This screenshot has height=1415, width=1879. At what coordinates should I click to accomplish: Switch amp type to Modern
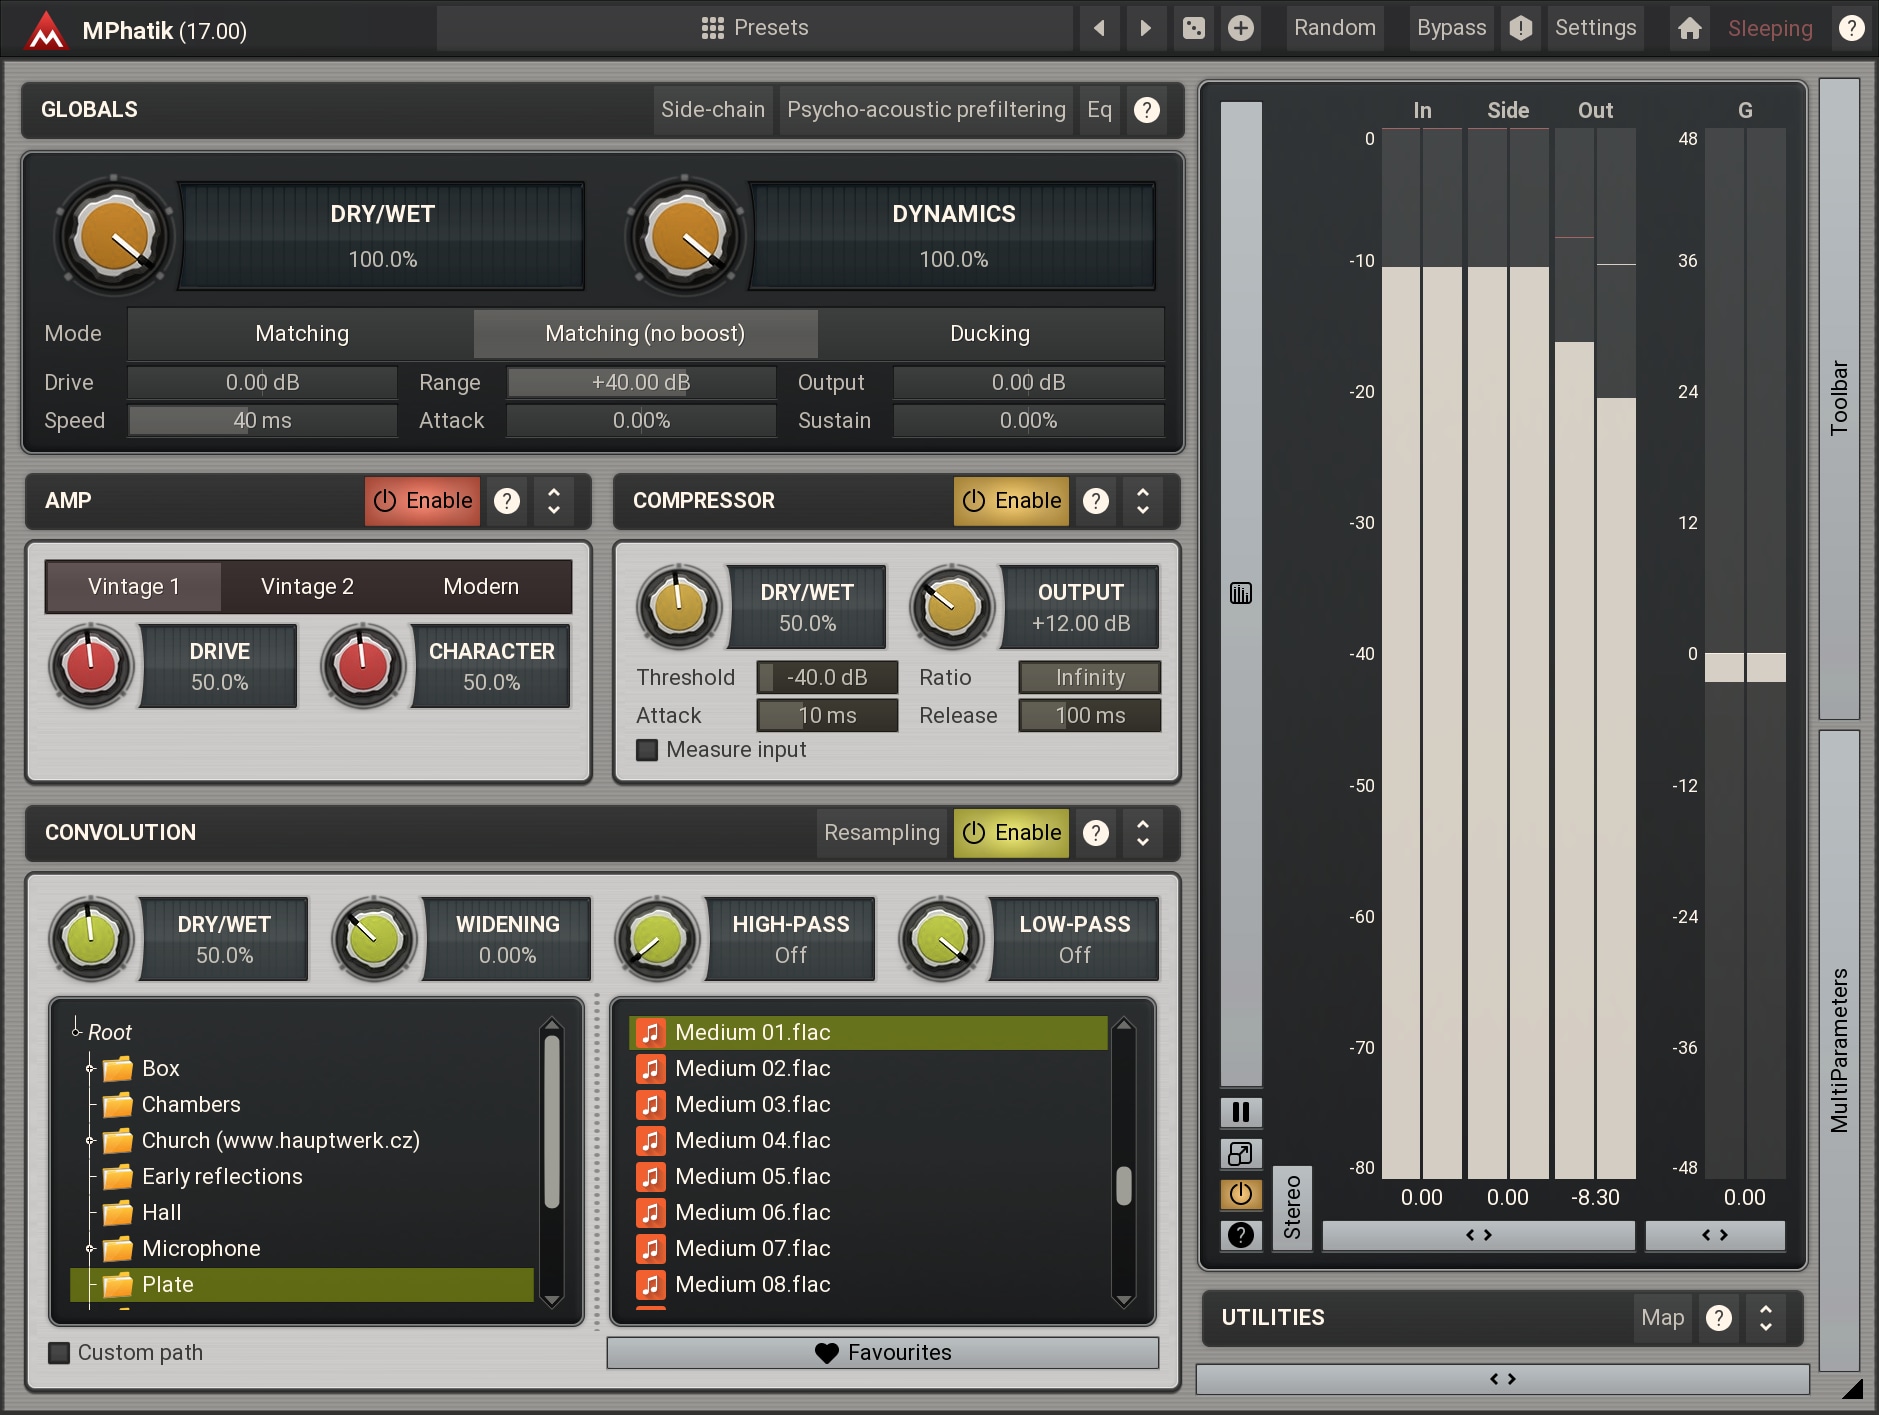coord(481,587)
